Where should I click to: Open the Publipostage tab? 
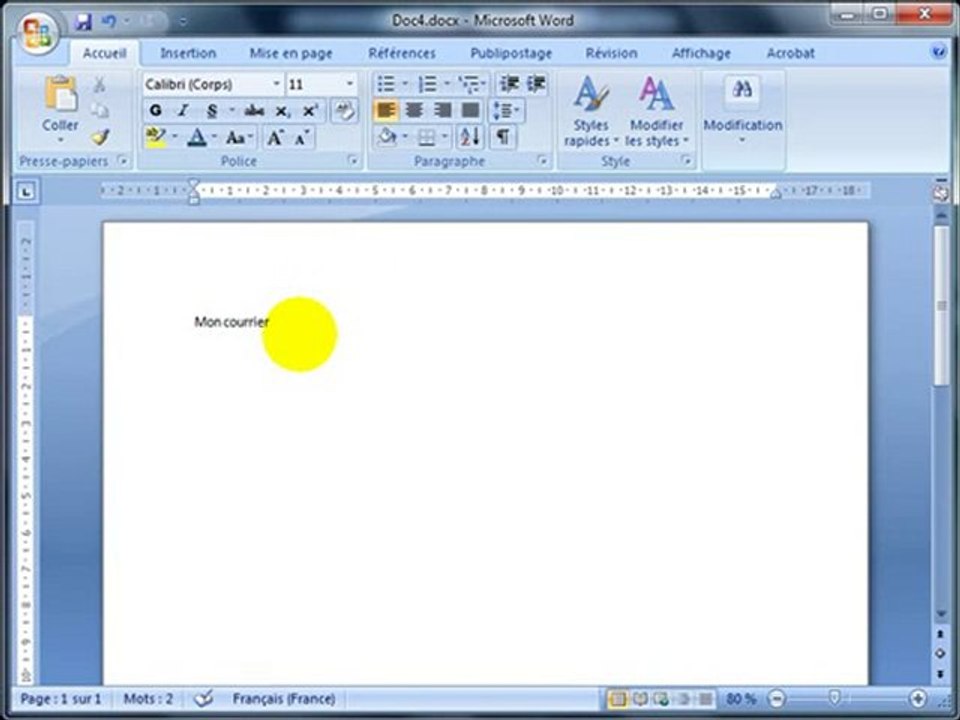[x=511, y=53]
